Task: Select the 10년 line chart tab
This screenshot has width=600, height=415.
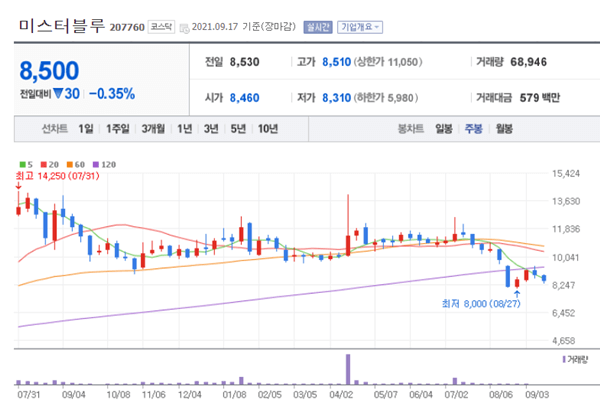Action: 267,129
